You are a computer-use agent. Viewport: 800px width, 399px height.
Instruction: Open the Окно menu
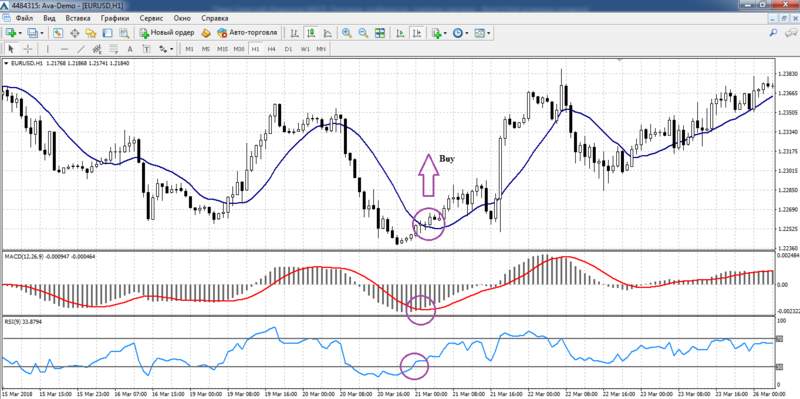(x=182, y=18)
